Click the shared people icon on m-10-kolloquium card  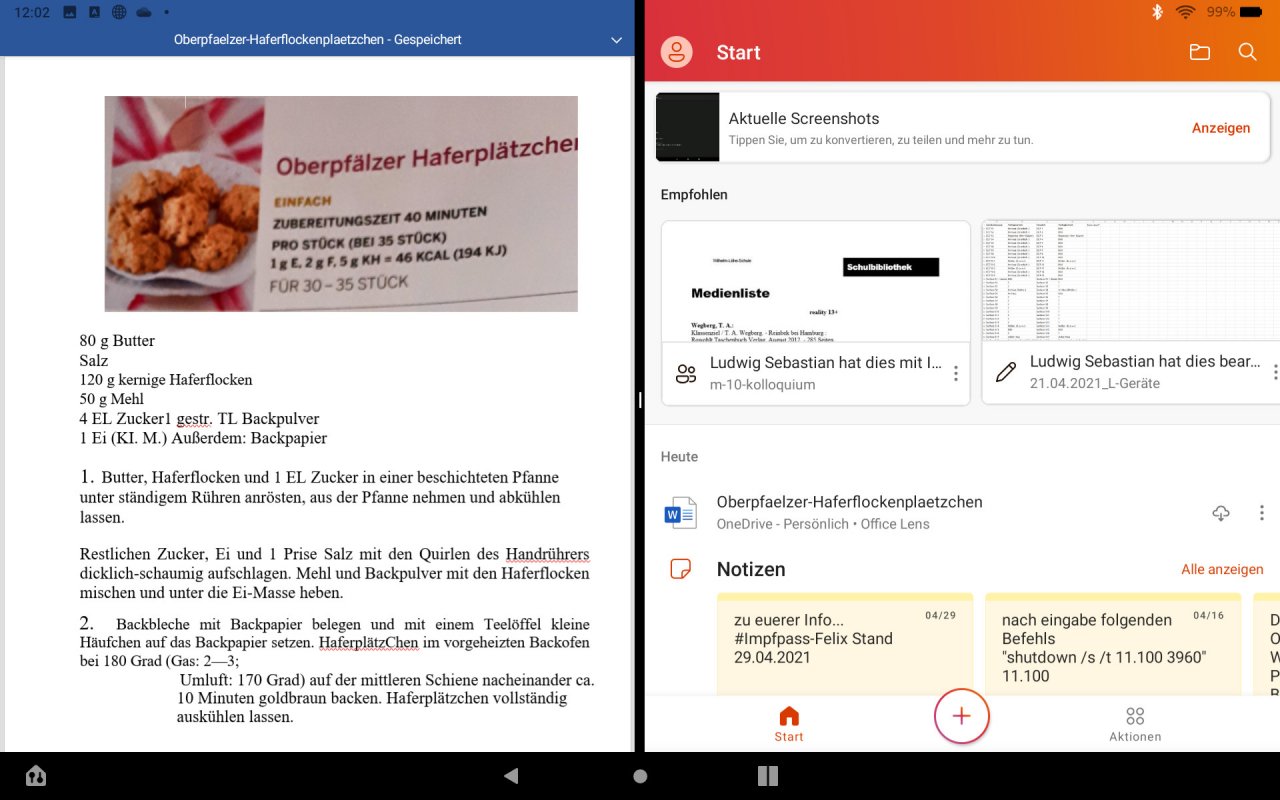[686, 374]
